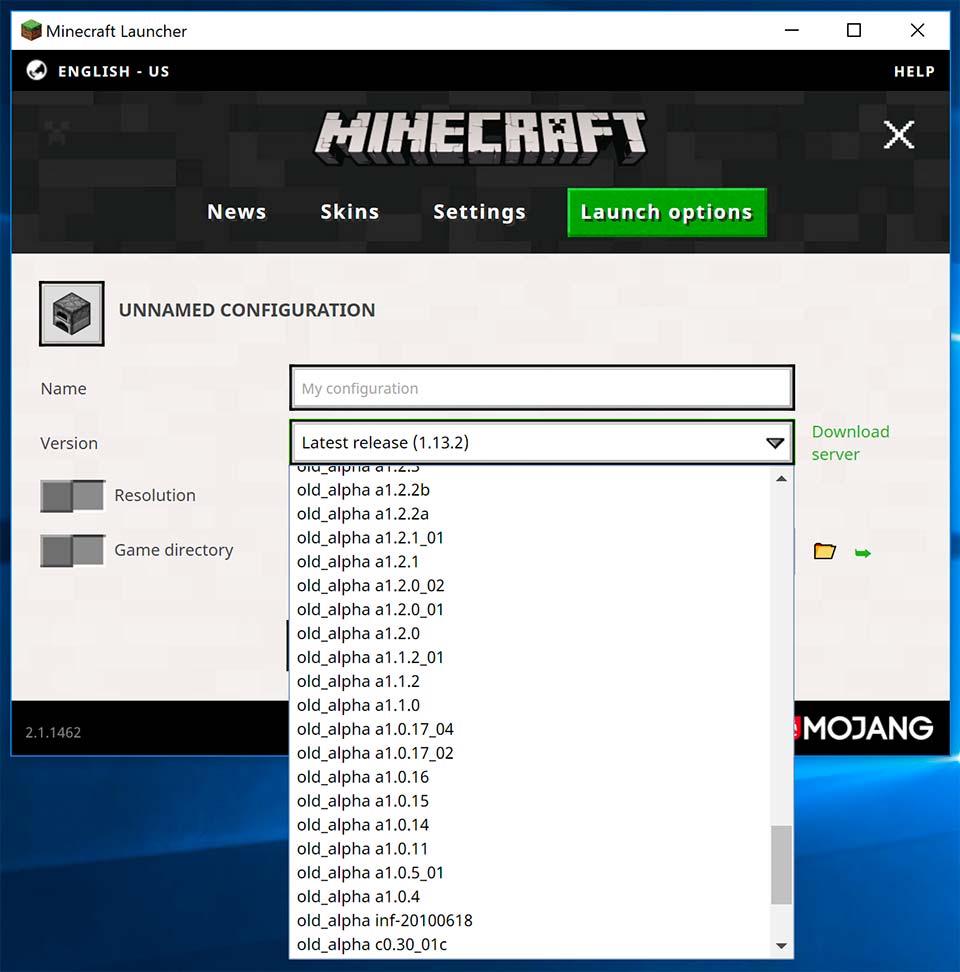Open the Version dropdown arrow
The height and width of the screenshot is (972, 960).
[775, 442]
